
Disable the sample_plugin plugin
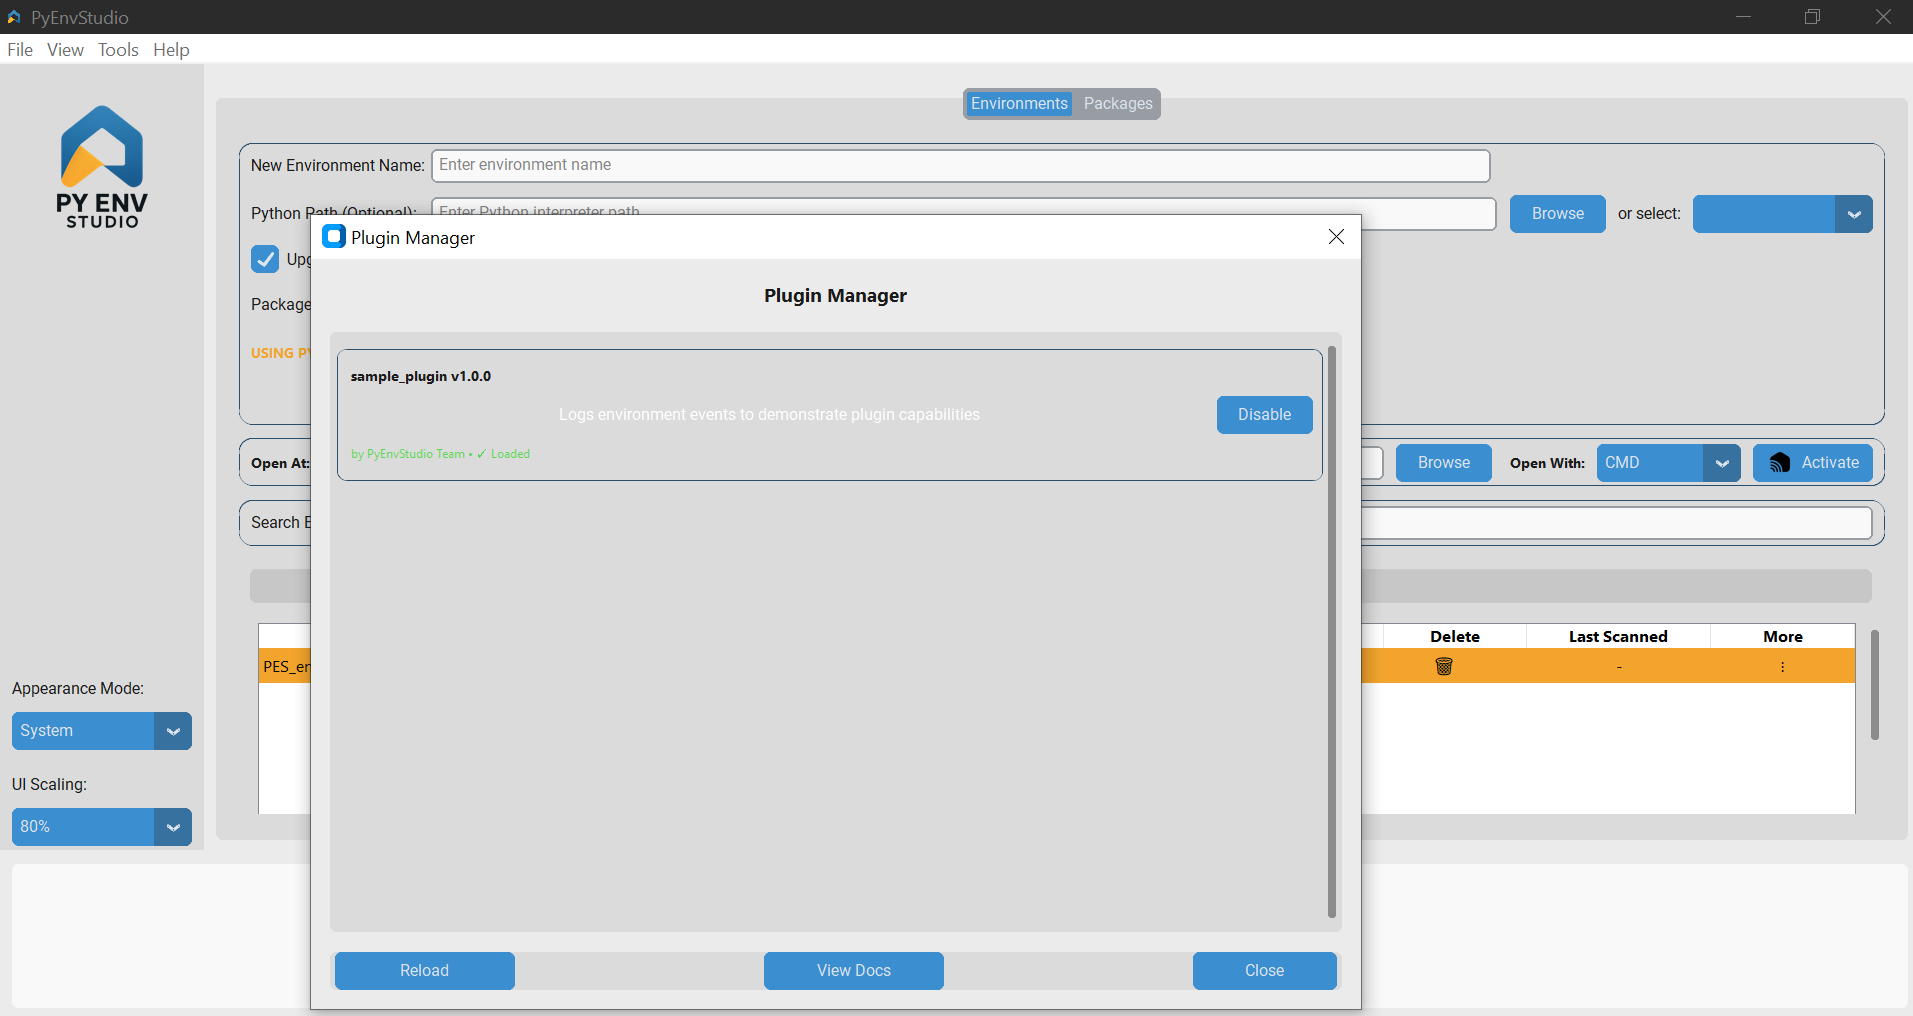(x=1264, y=415)
